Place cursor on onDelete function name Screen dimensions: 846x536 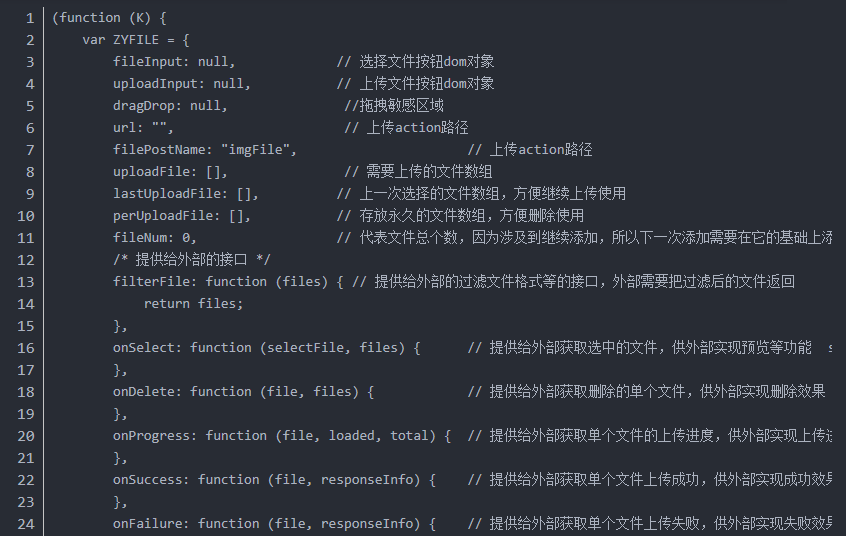(x=147, y=392)
